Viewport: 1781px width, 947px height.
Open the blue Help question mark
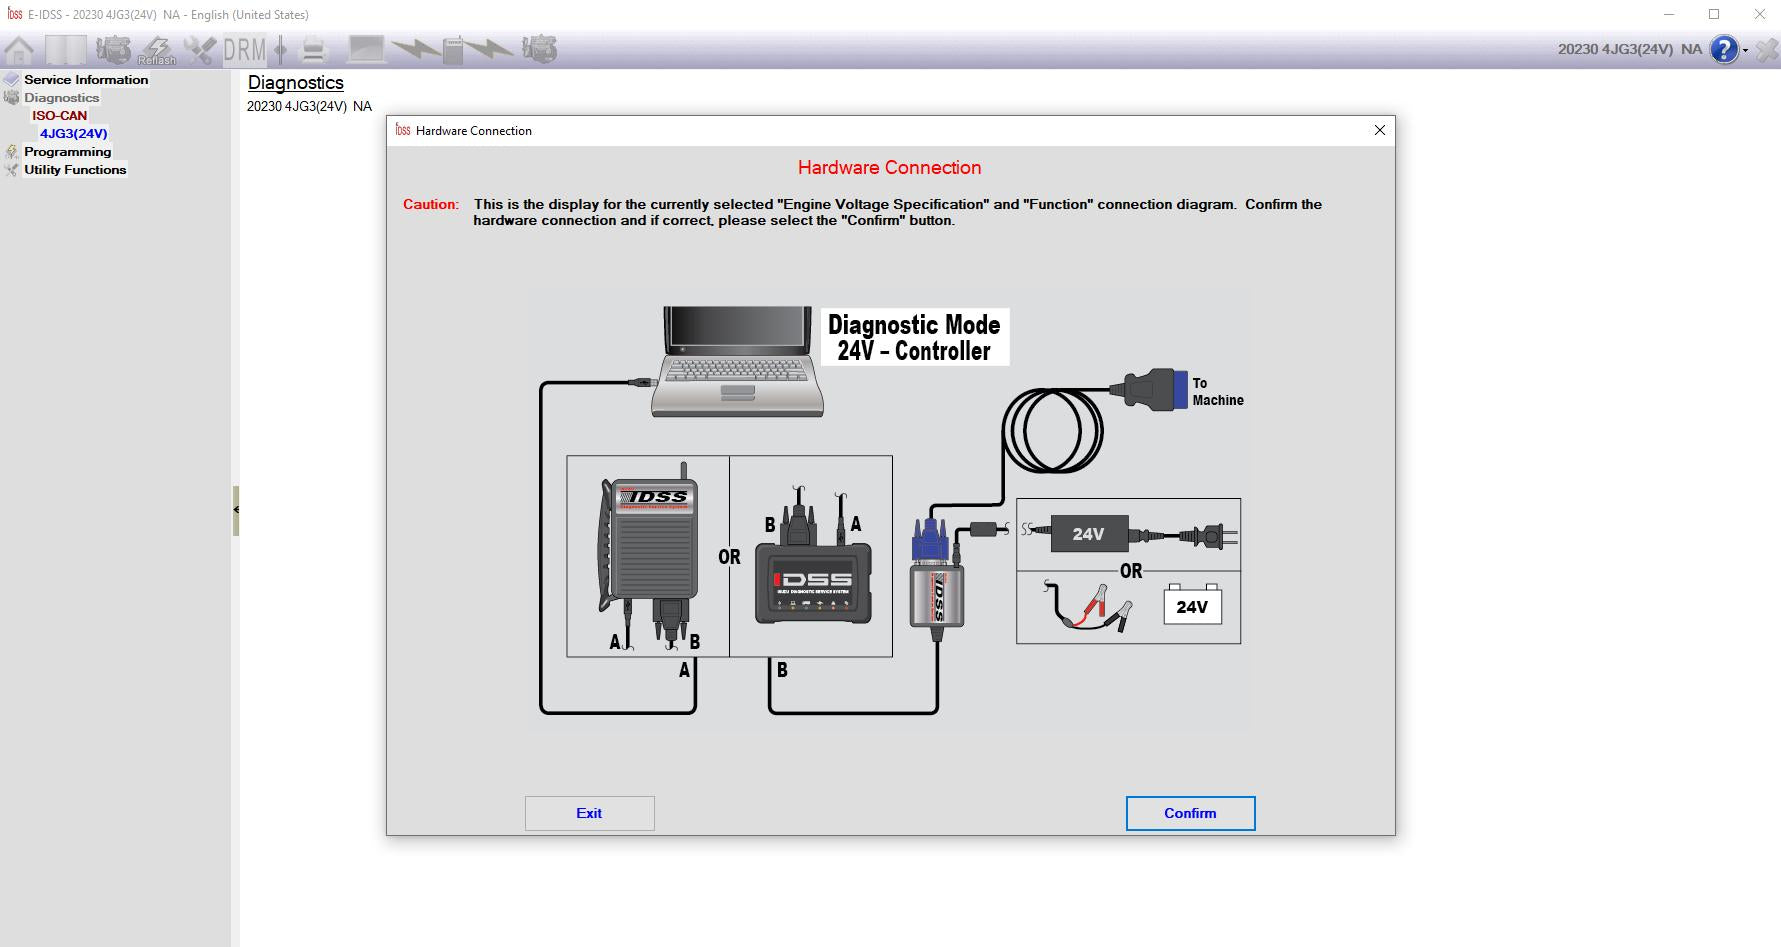point(1724,49)
